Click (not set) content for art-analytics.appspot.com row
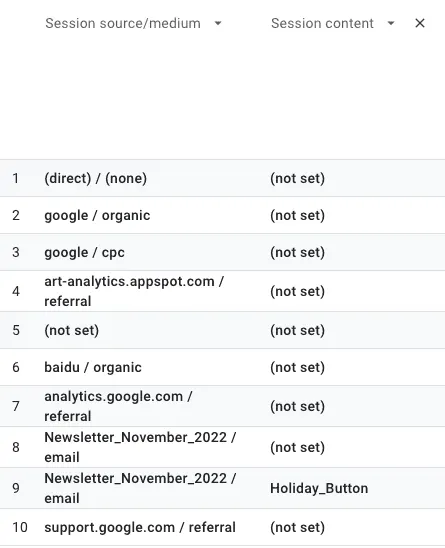The height and width of the screenshot is (548, 445). (297, 291)
